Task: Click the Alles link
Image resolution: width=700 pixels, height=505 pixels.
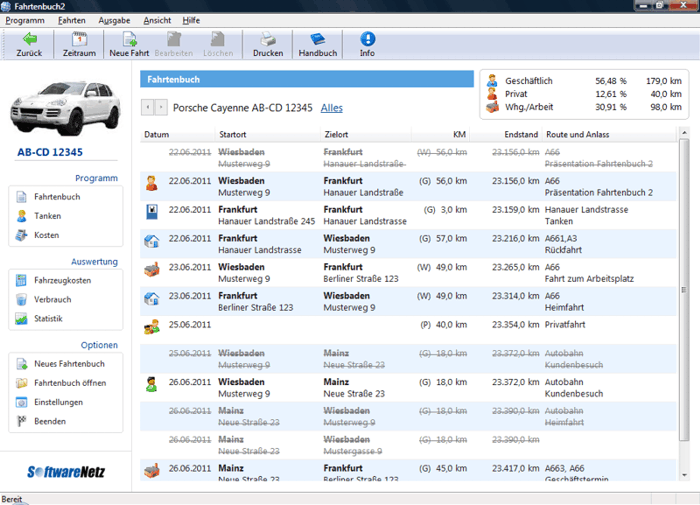Action: tap(331, 108)
